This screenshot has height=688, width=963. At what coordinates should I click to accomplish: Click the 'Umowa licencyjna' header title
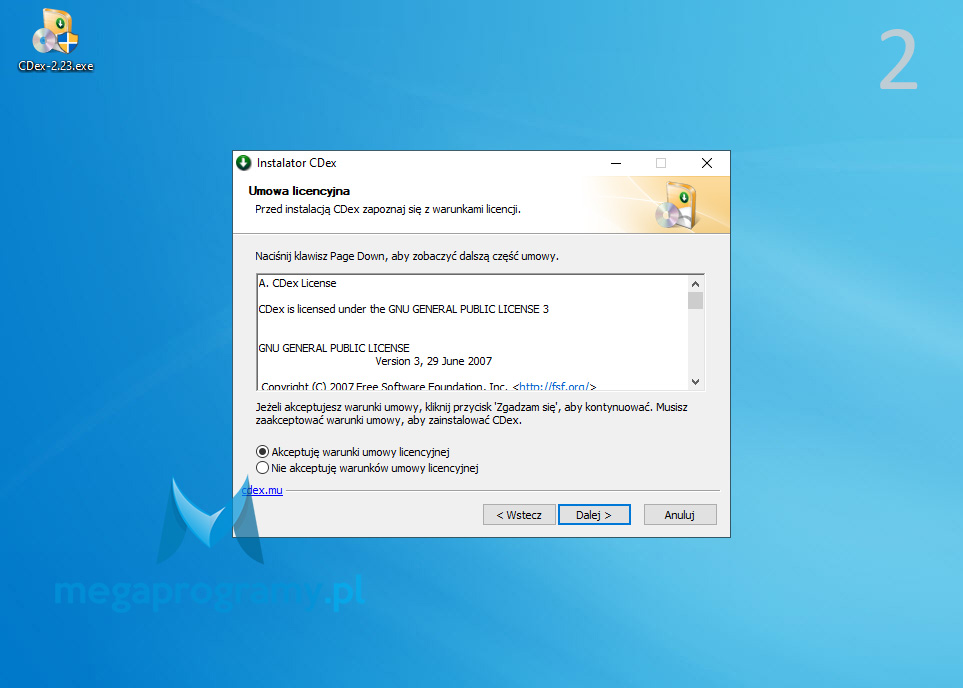(x=299, y=191)
